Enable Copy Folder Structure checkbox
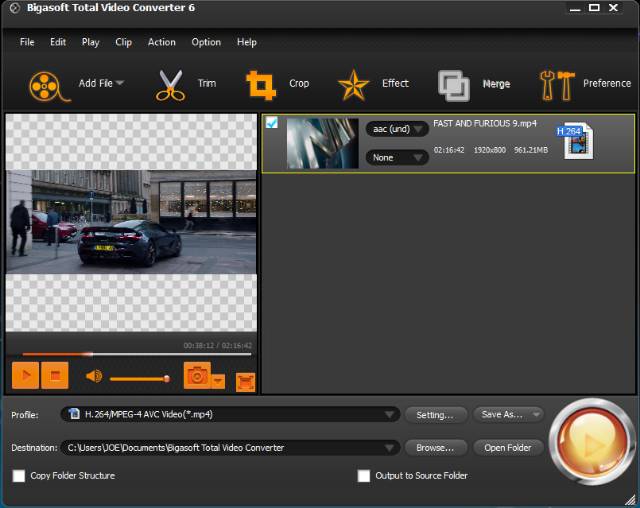Screen dimensions: 640x508 (19, 476)
